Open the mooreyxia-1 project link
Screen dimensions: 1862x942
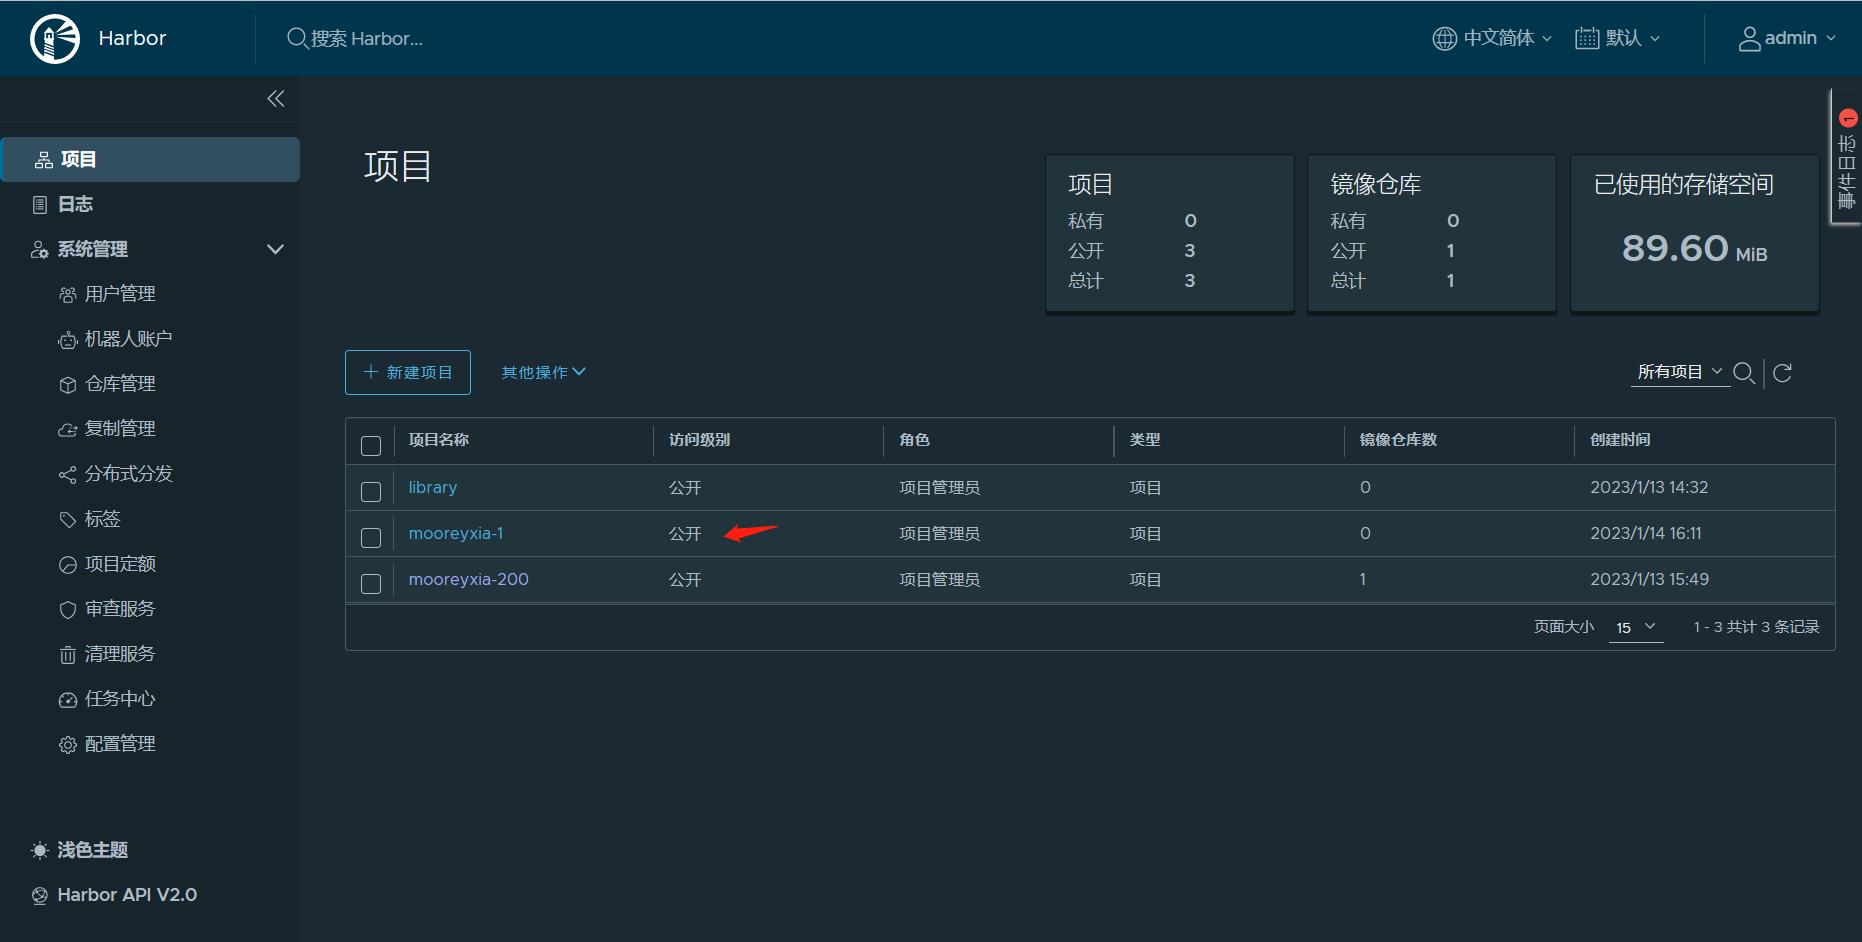[456, 533]
